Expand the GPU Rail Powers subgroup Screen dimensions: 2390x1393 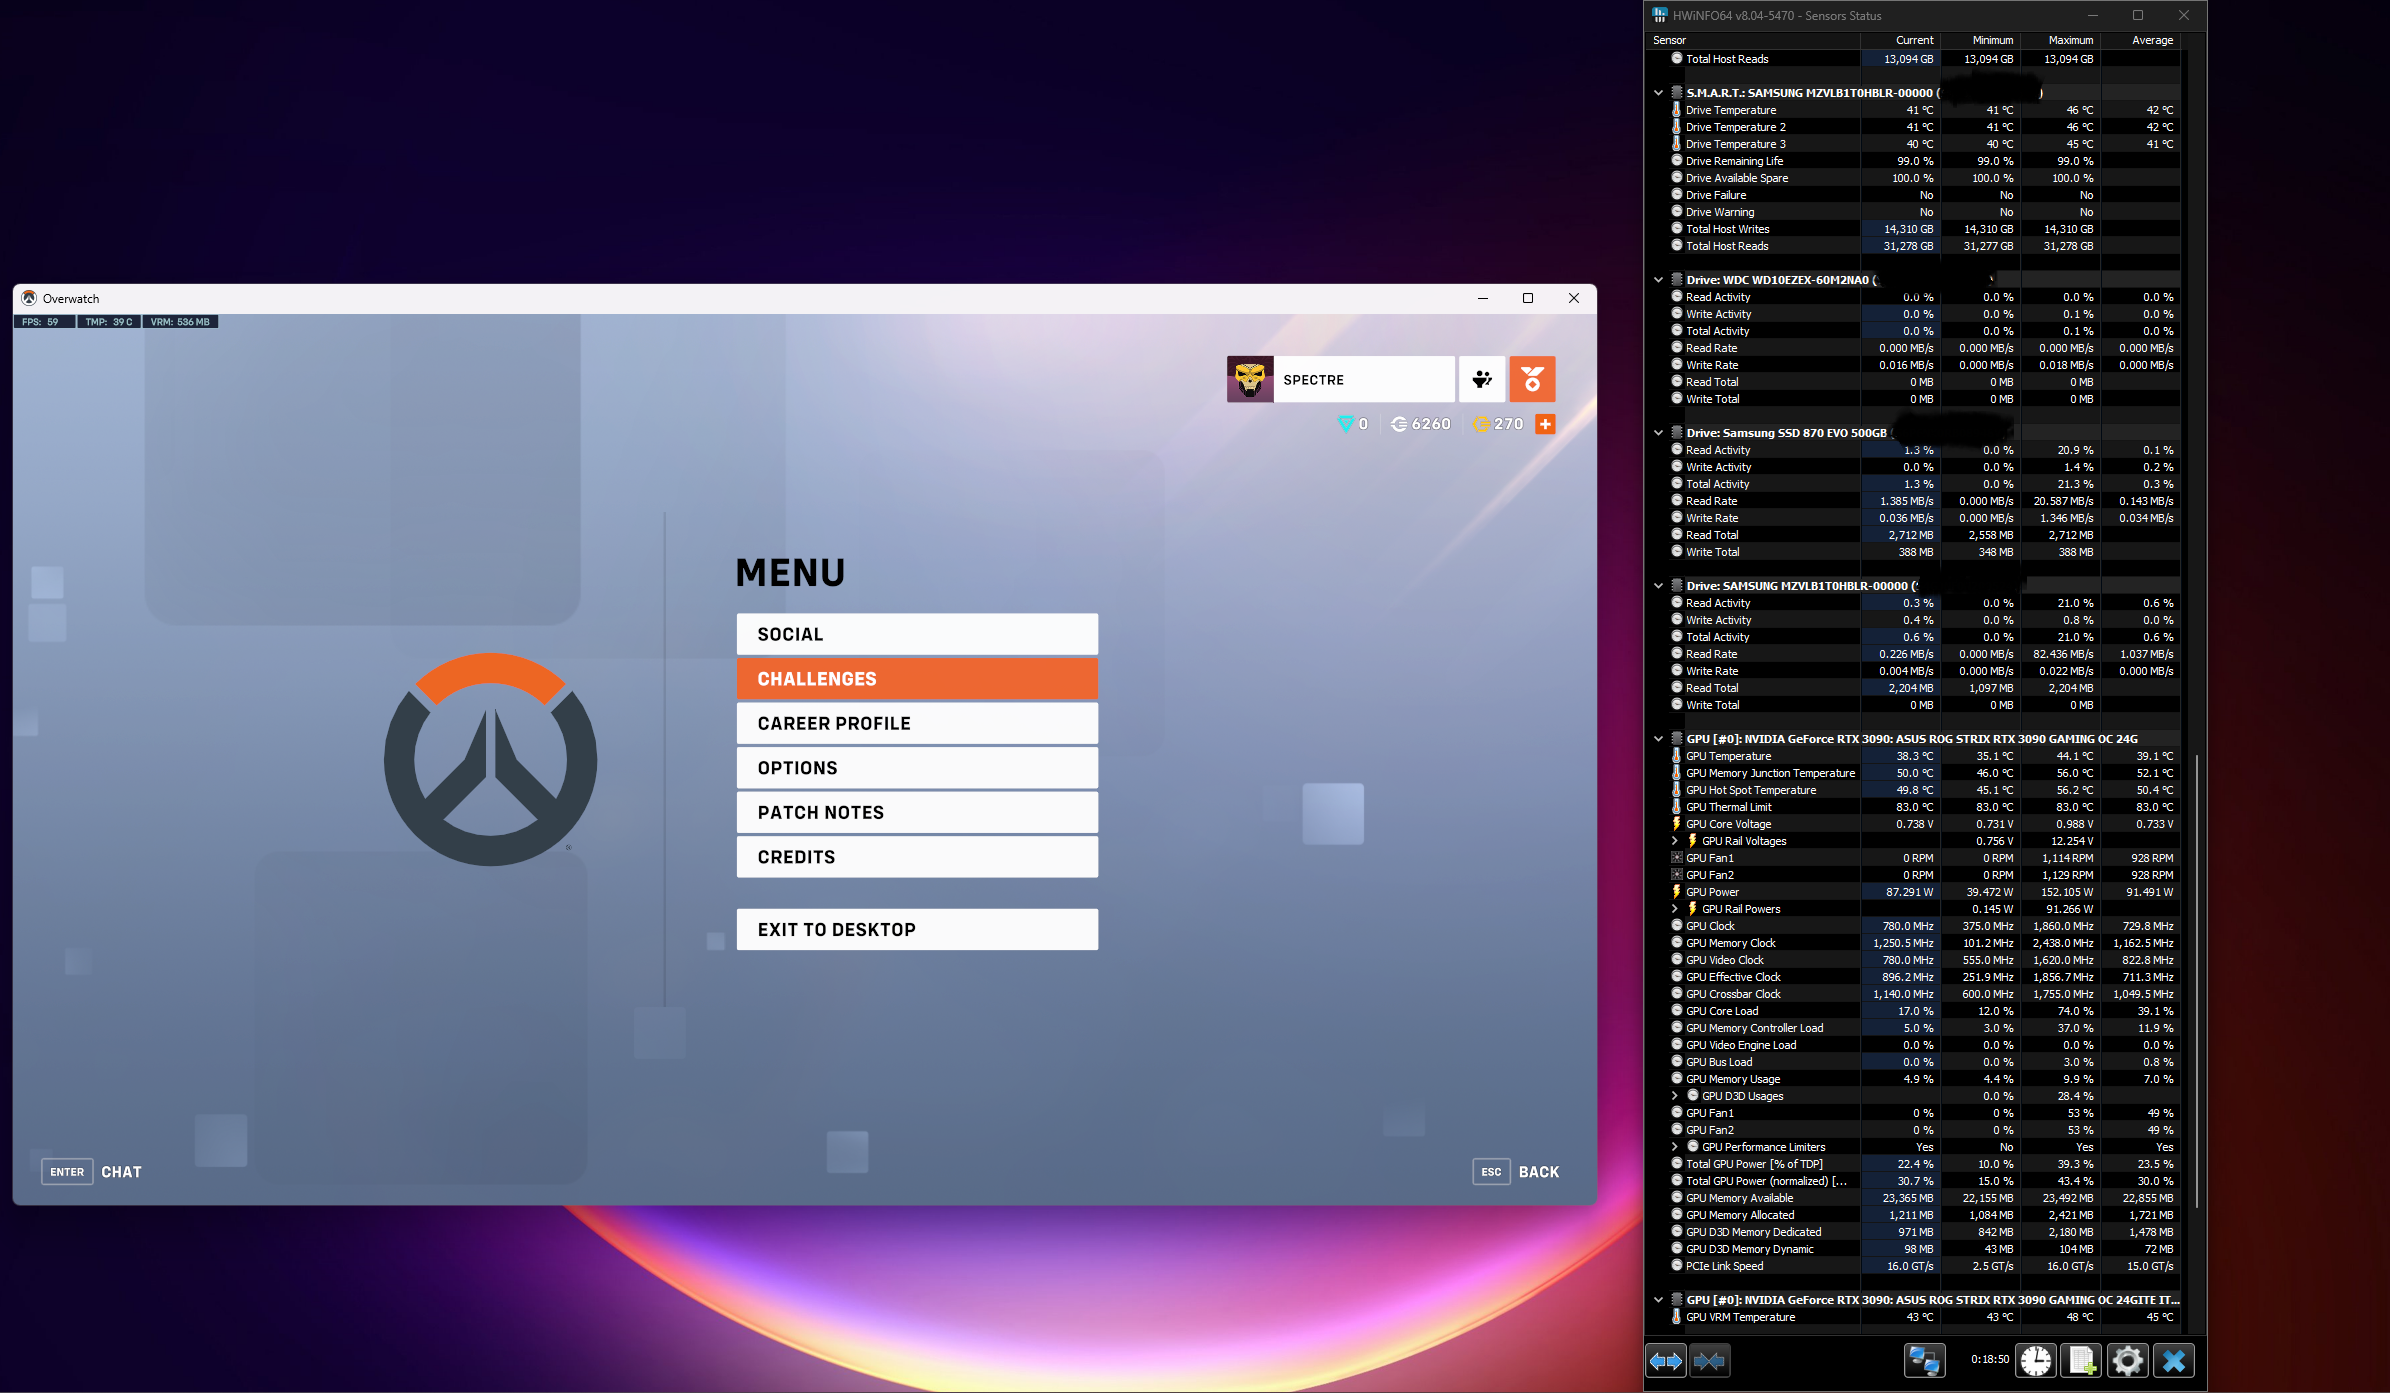coord(1675,909)
